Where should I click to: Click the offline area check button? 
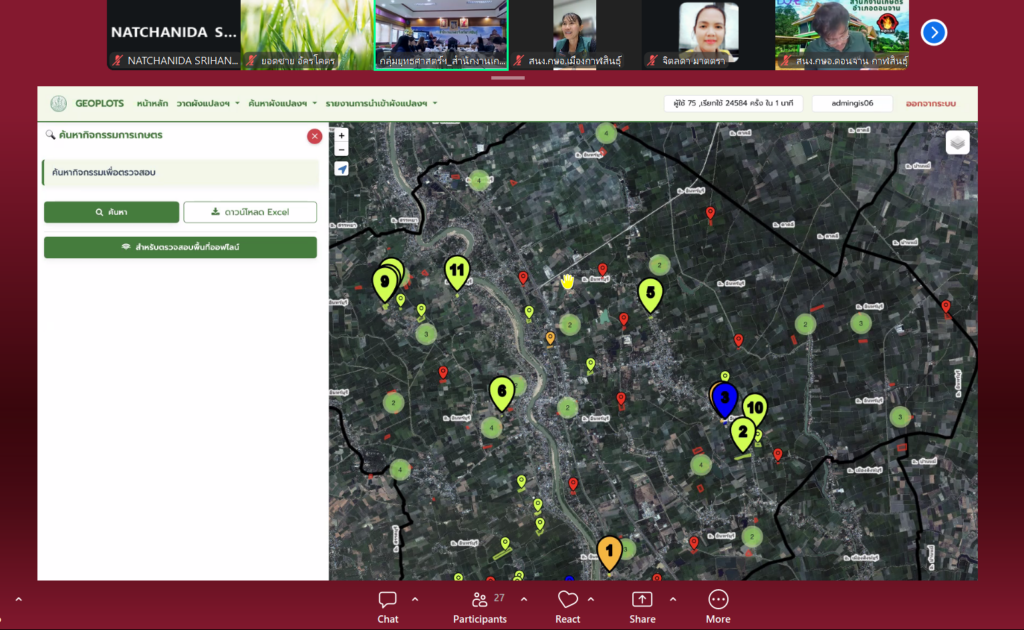point(180,247)
